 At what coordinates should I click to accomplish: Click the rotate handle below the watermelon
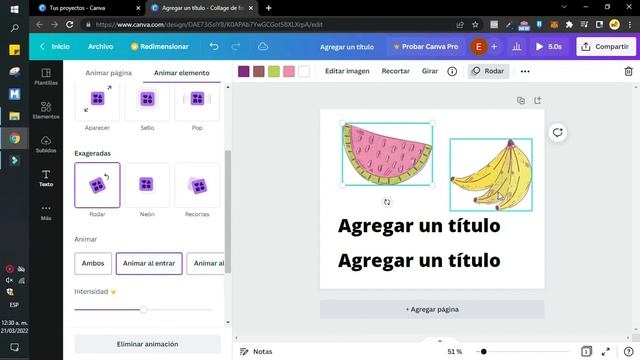[387, 202]
